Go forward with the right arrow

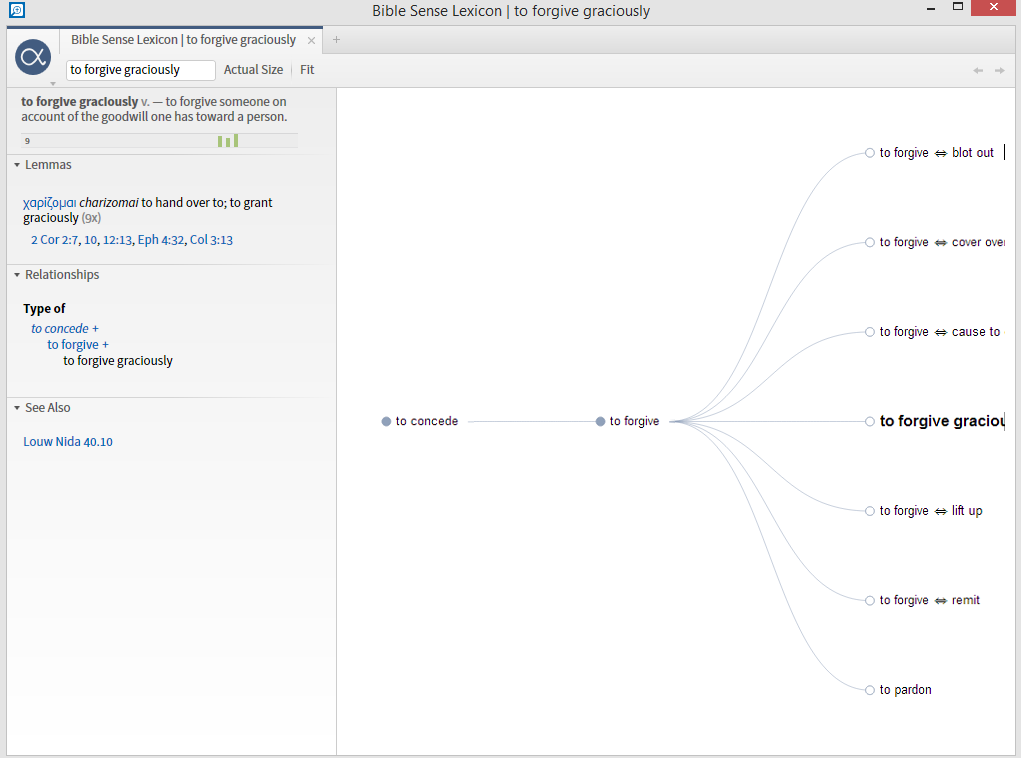click(x=1000, y=70)
